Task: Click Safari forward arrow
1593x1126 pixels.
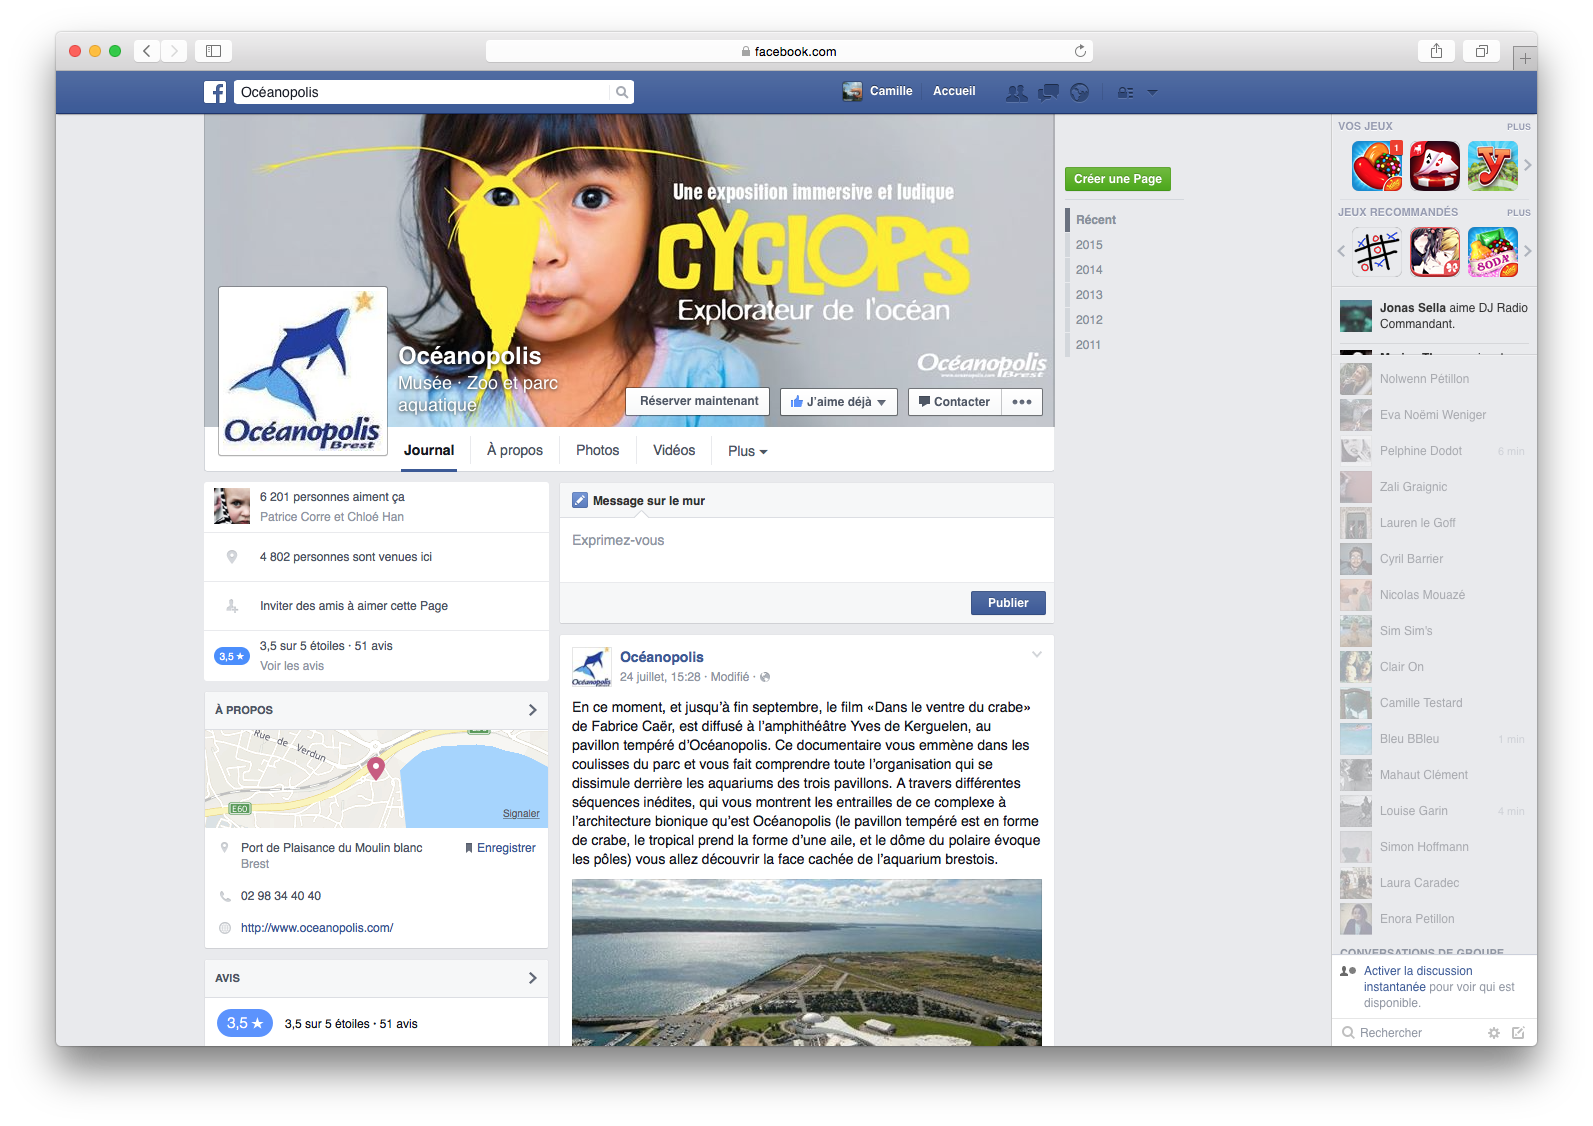Action: coord(174,51)
